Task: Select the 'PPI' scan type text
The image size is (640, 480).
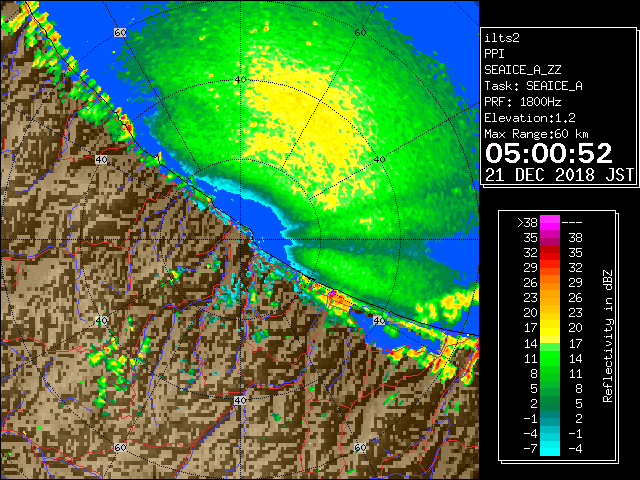Action: (494, 54)
